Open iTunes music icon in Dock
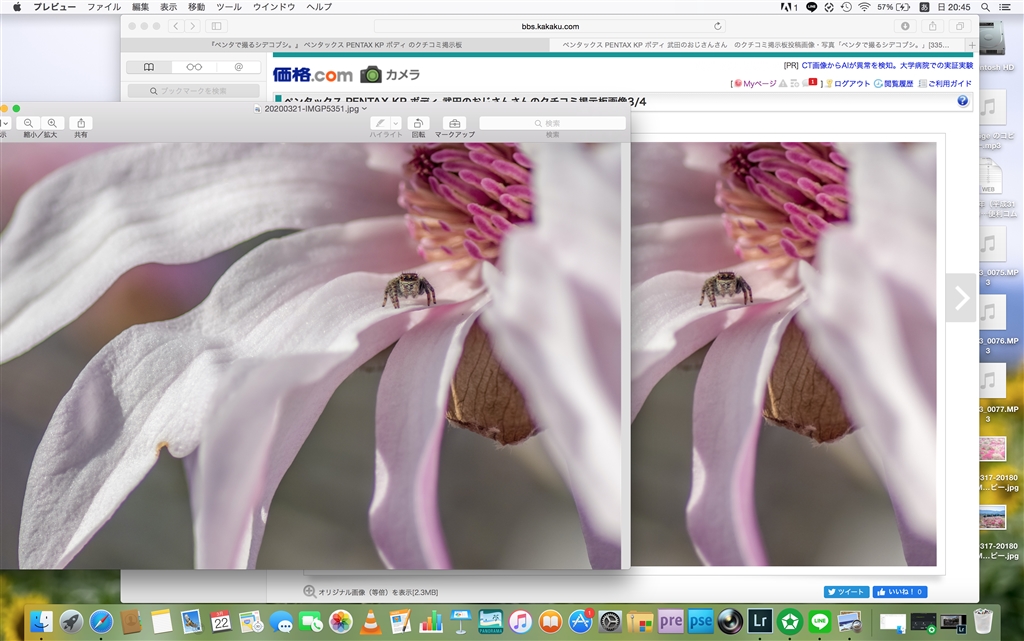The width and height of the screenshot is (1024, 641). pos(520,621)
